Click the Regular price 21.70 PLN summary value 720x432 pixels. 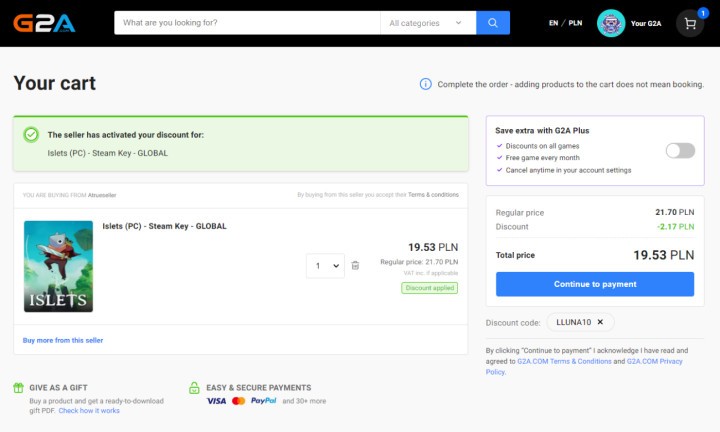coord(675,212)
